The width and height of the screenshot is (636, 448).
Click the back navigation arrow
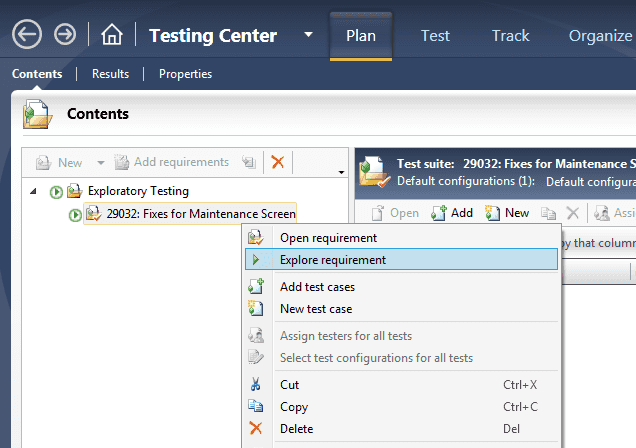coord(27,35)
